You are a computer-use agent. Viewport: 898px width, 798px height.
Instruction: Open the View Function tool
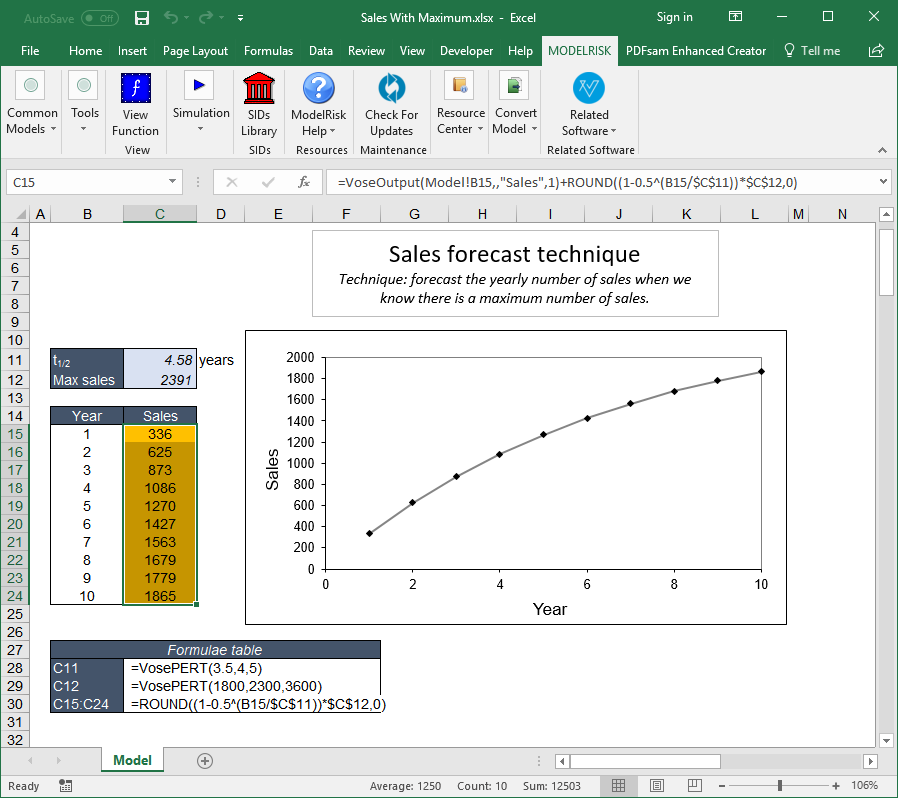[x=135, y=105]
